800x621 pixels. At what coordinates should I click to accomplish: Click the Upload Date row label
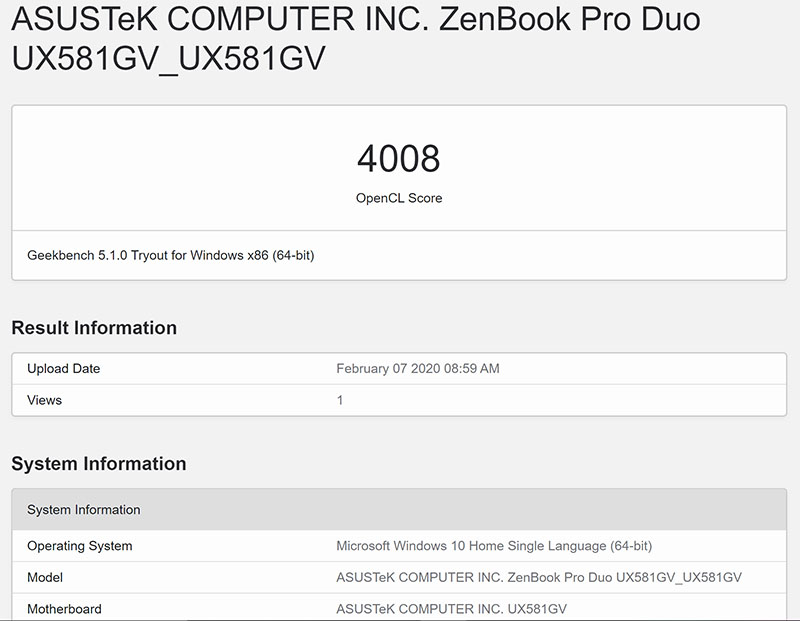click(63, 368)
